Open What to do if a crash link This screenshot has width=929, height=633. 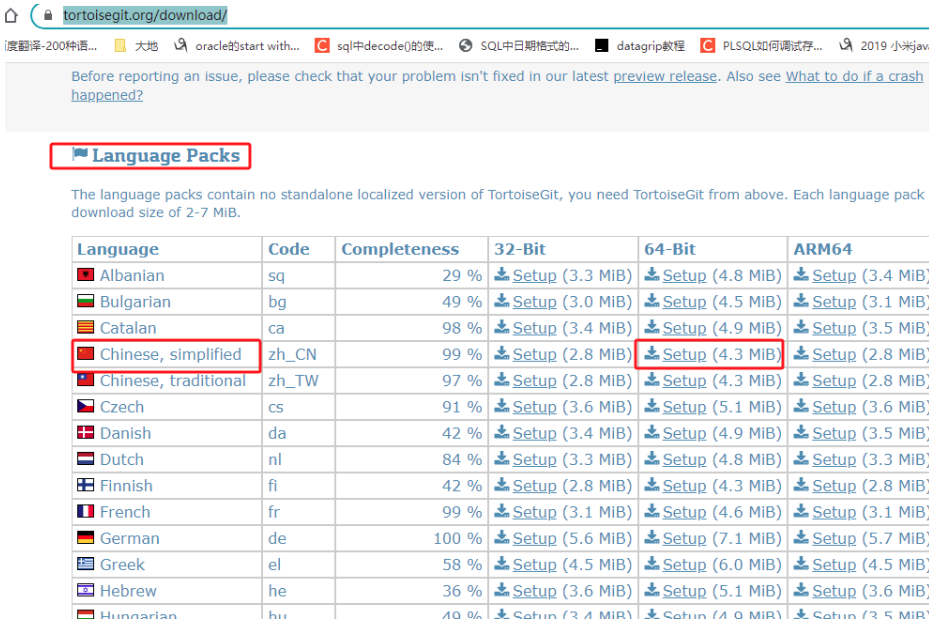(x=854, y=76)
